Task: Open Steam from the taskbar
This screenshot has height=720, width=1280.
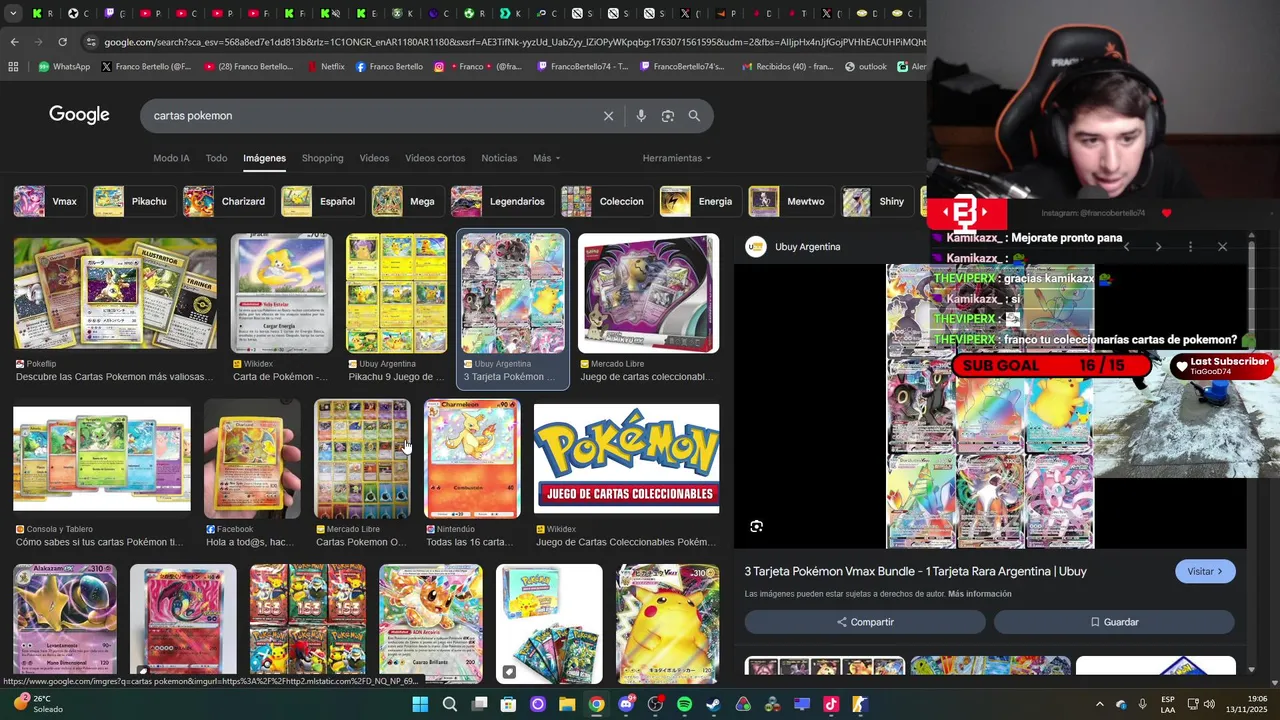Action: click(713, 704)
